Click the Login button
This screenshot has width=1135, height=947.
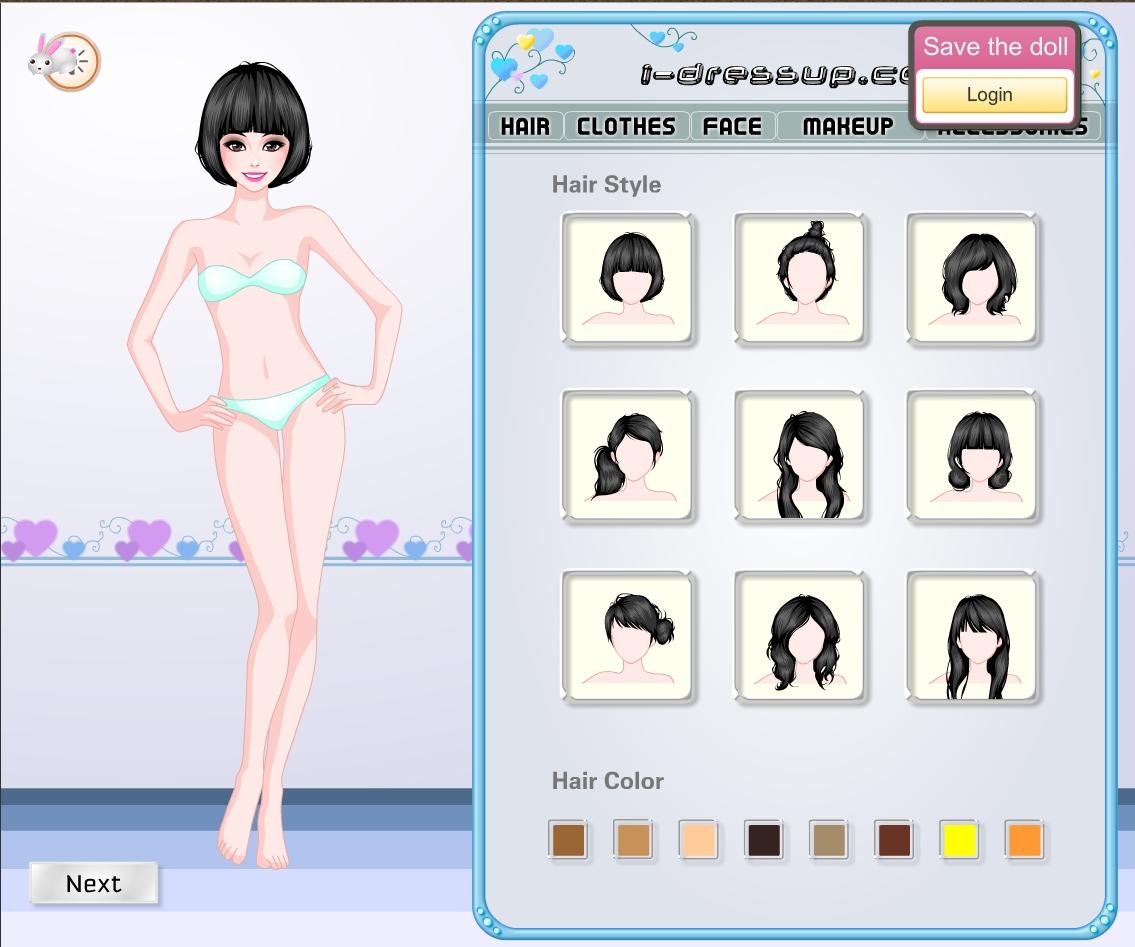click(x=994, y=96)
